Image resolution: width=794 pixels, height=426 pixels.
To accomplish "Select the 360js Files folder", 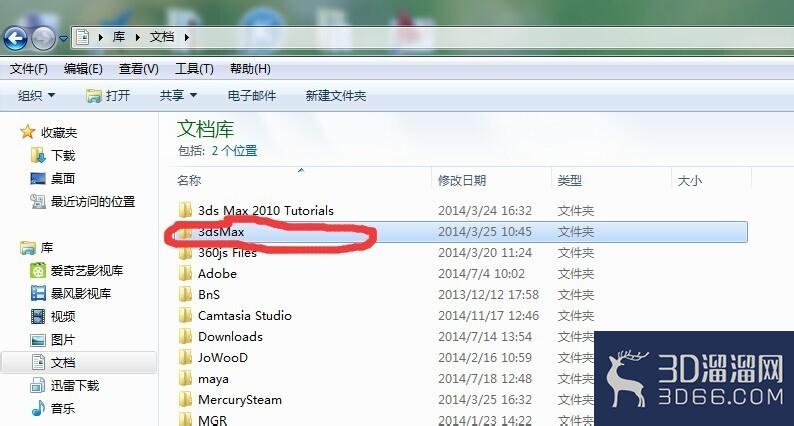I will (227, 252).
